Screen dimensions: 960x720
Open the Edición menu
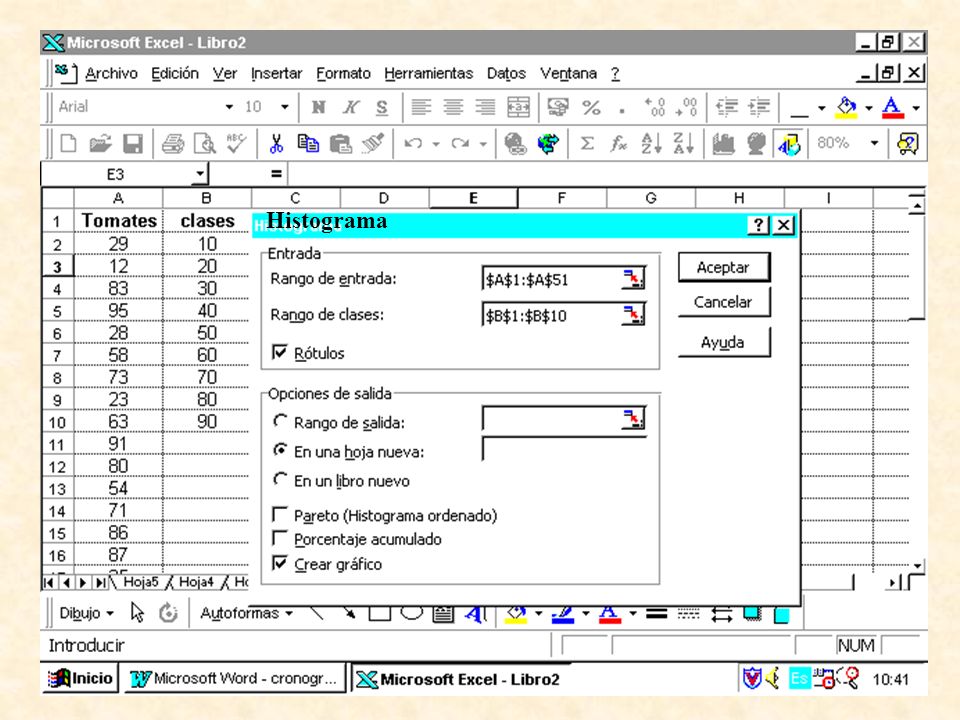pos(175,73)
